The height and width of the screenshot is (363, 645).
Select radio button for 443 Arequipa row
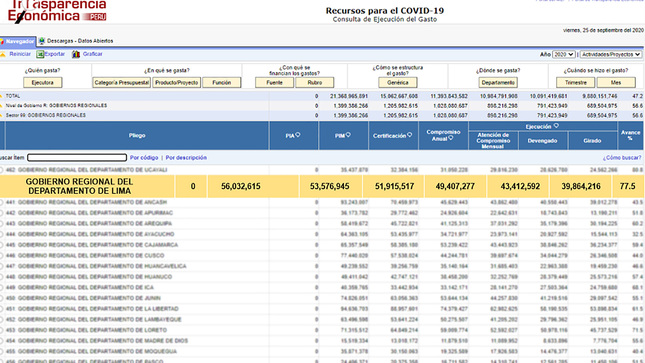(x=1, y=224)
